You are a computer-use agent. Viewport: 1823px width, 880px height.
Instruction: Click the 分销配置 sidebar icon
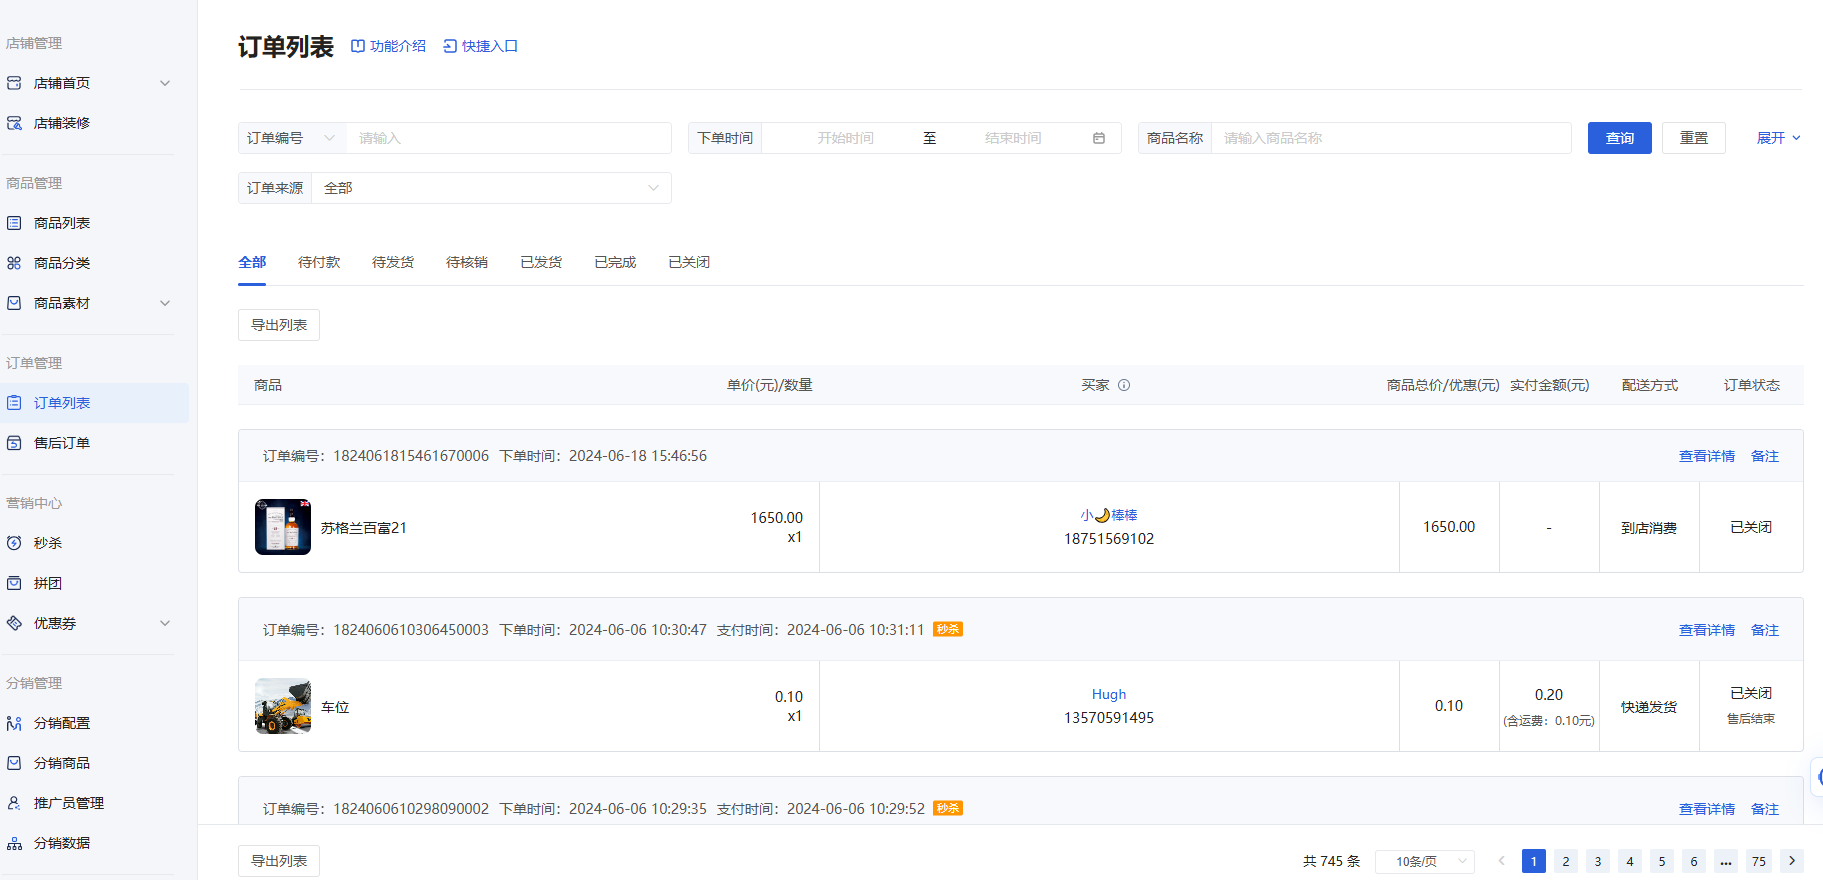click(x=14, y=723)
